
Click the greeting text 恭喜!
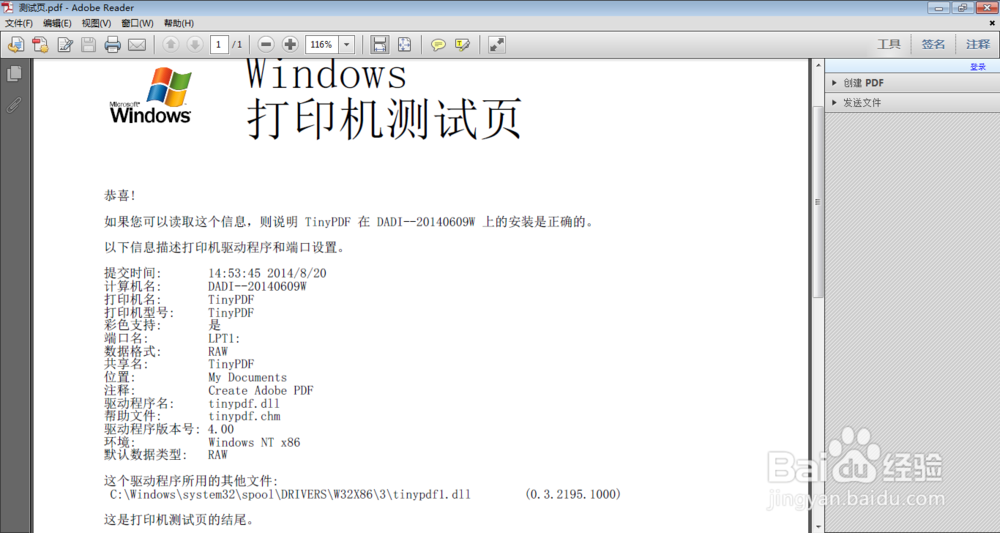click(120, 196)
